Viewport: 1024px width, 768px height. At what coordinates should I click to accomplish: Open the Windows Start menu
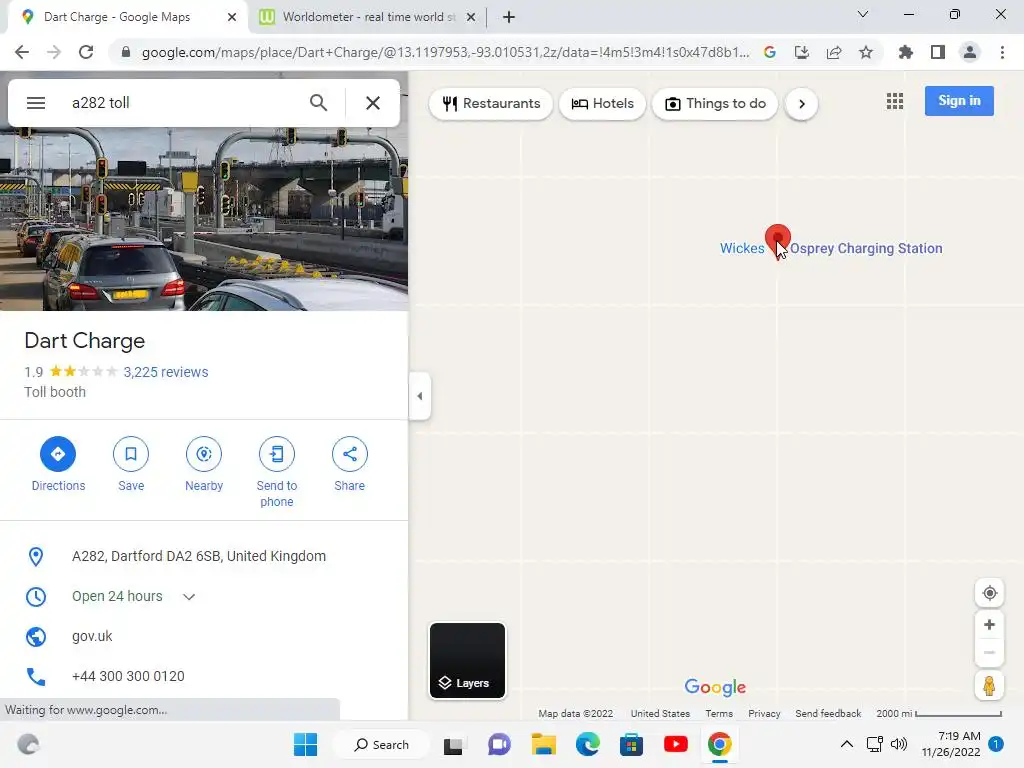click(305, 744)
